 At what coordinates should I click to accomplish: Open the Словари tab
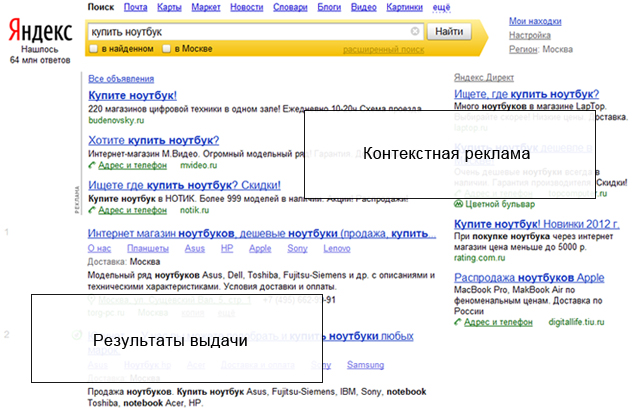pyautogui.click(x=290, y=7)
